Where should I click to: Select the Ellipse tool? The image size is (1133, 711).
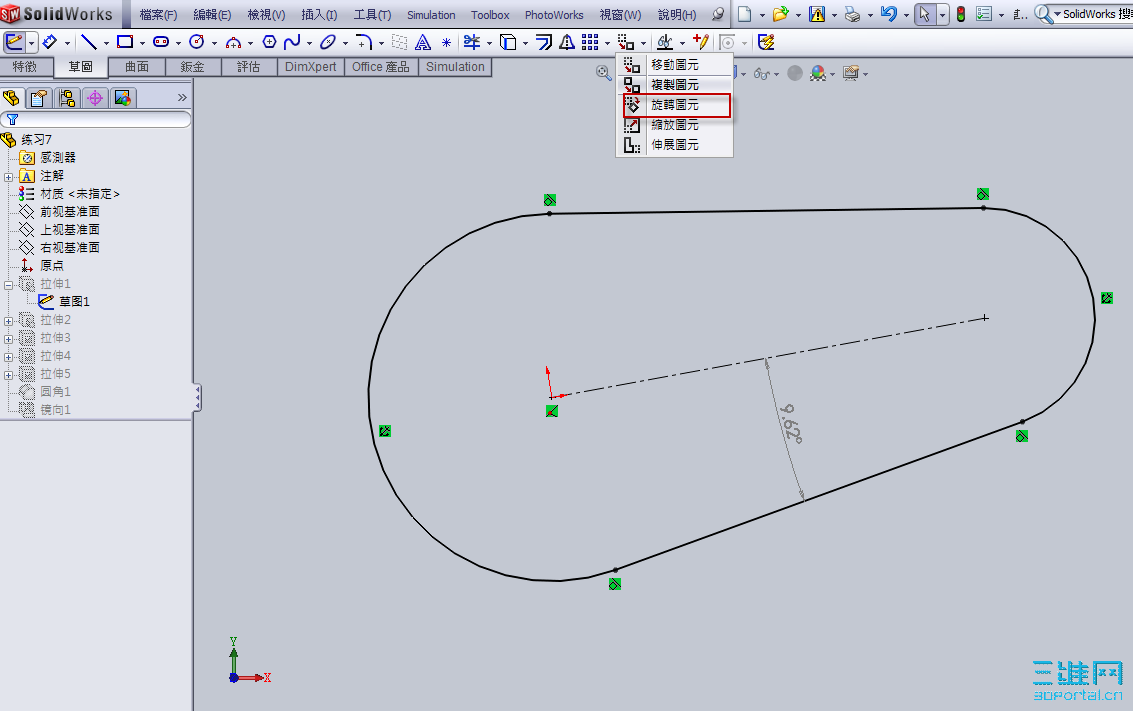click(x=328, y=43)
